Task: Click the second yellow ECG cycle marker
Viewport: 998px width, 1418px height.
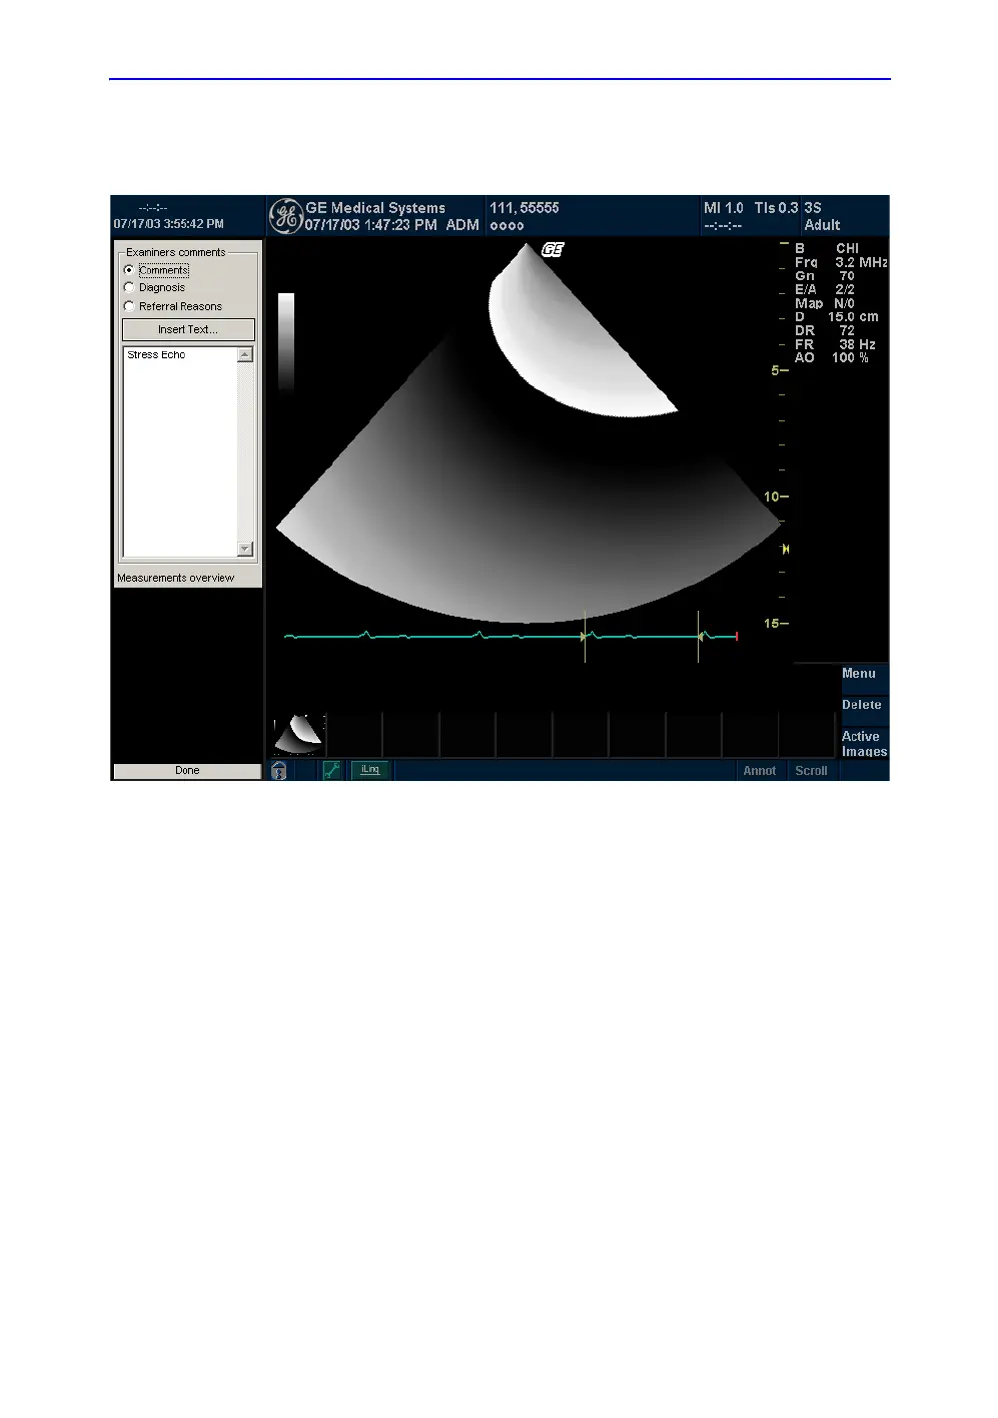Action: tap(699, 636)
